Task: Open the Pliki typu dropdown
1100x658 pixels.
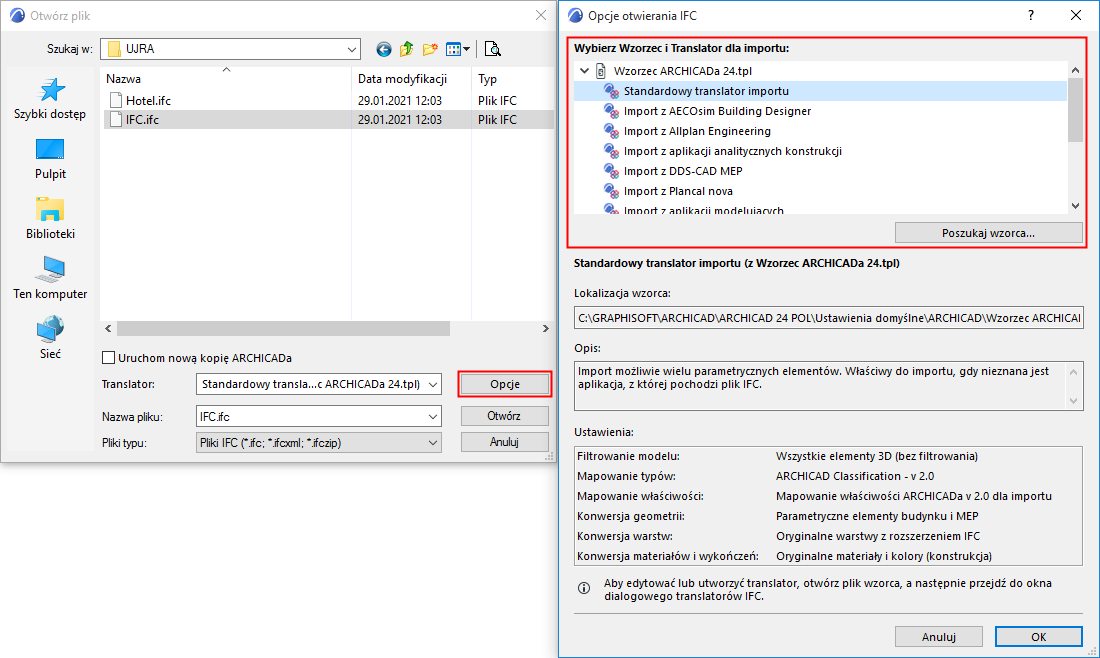Action: coord(434,443)
